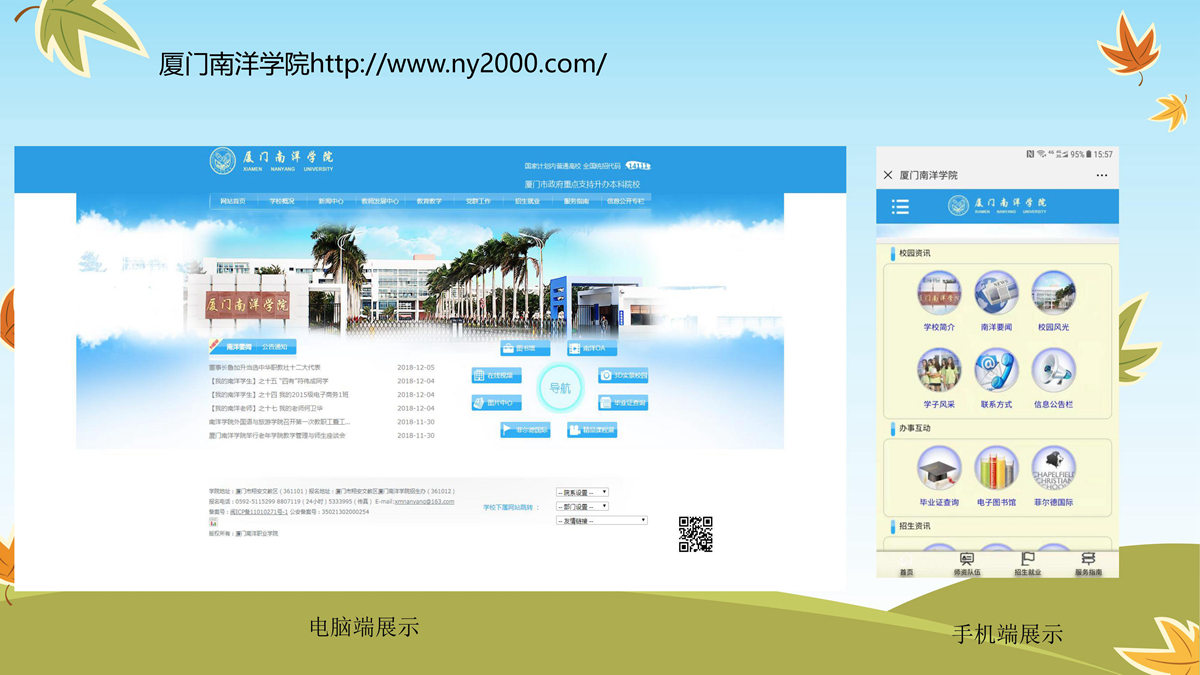The height and width of the screenshot is (675, 1200).
Task: Expand the 院系设置 dropdown
Action: [x=582, y=492]
